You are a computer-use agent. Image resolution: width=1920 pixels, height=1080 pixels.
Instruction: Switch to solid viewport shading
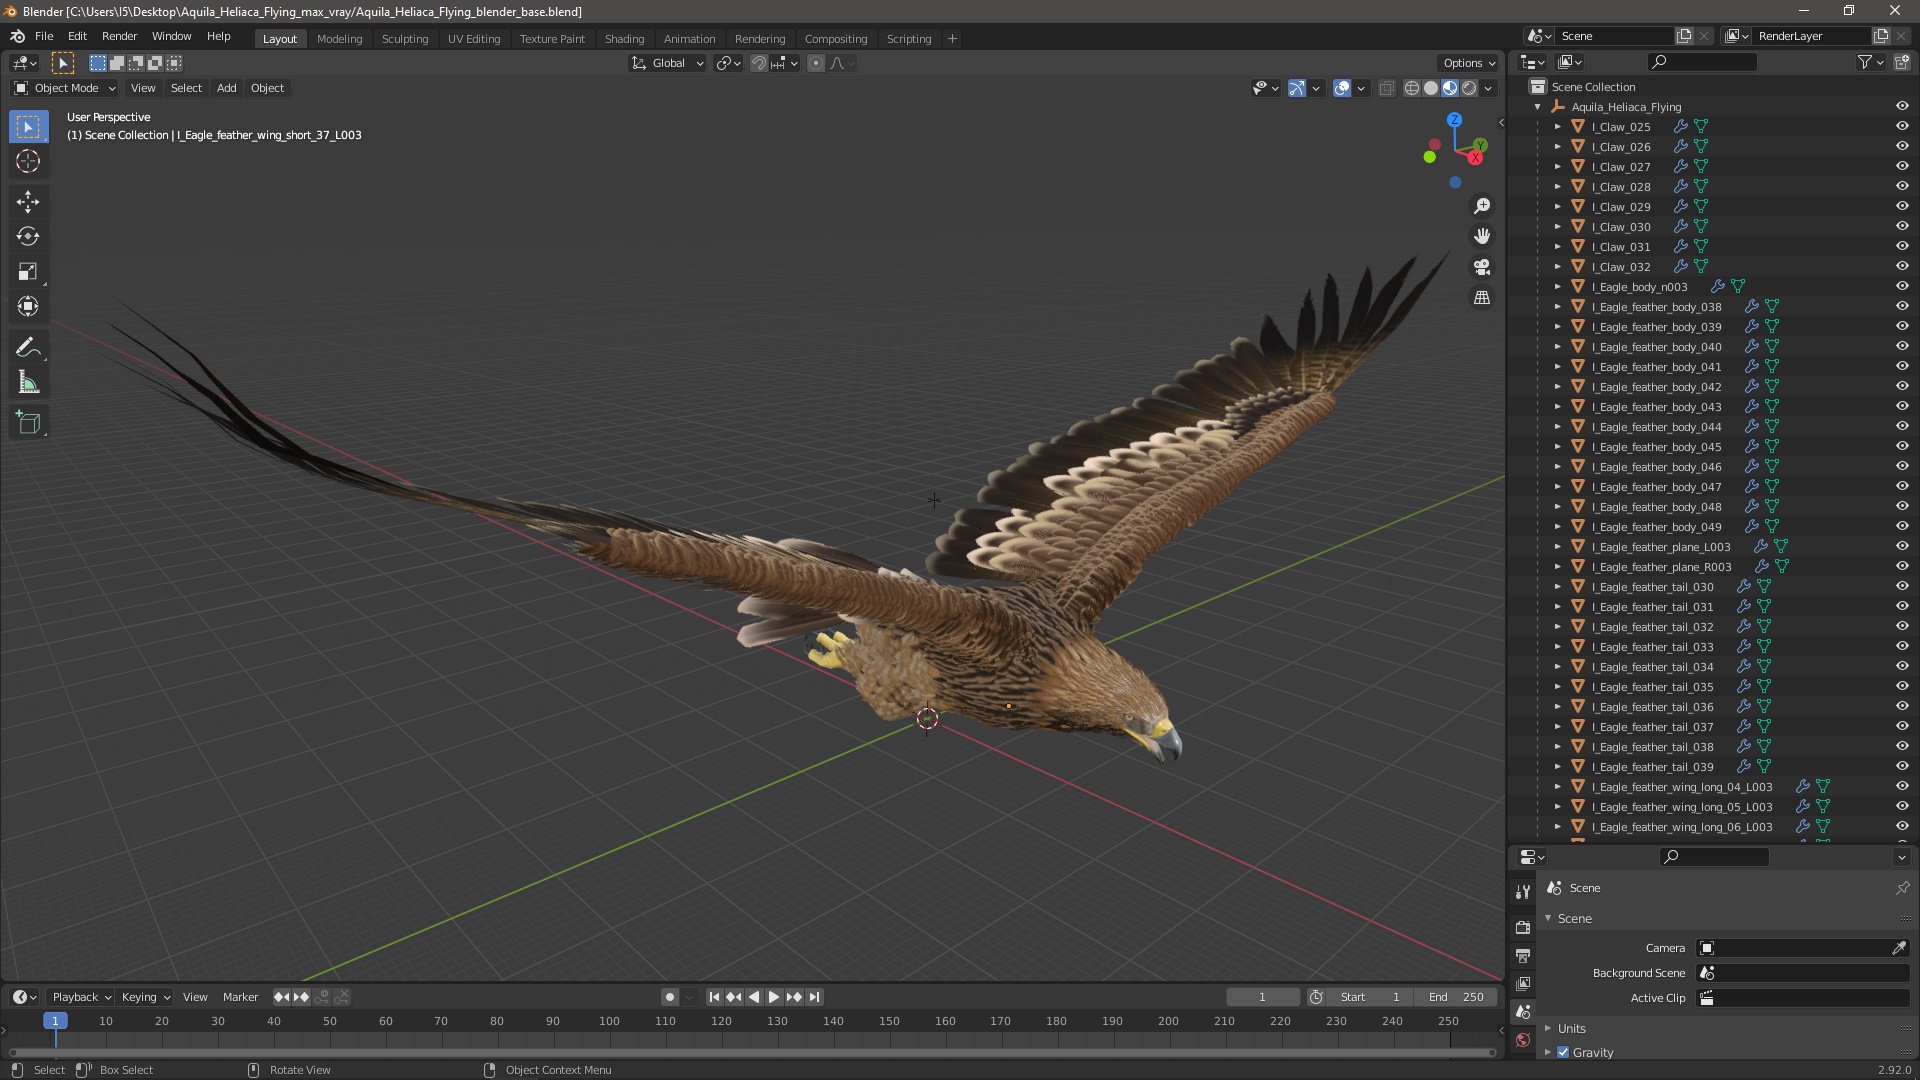[1431, 88]
